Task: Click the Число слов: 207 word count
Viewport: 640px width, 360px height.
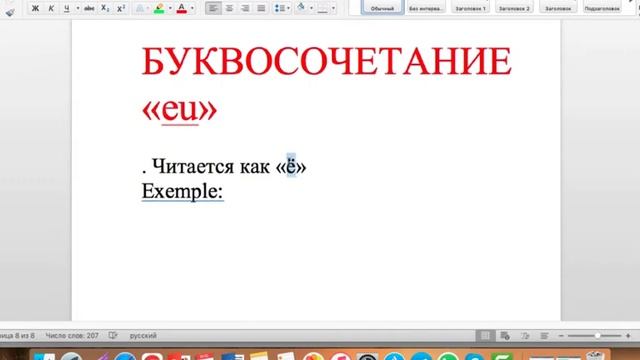Action: pos(72,336)
